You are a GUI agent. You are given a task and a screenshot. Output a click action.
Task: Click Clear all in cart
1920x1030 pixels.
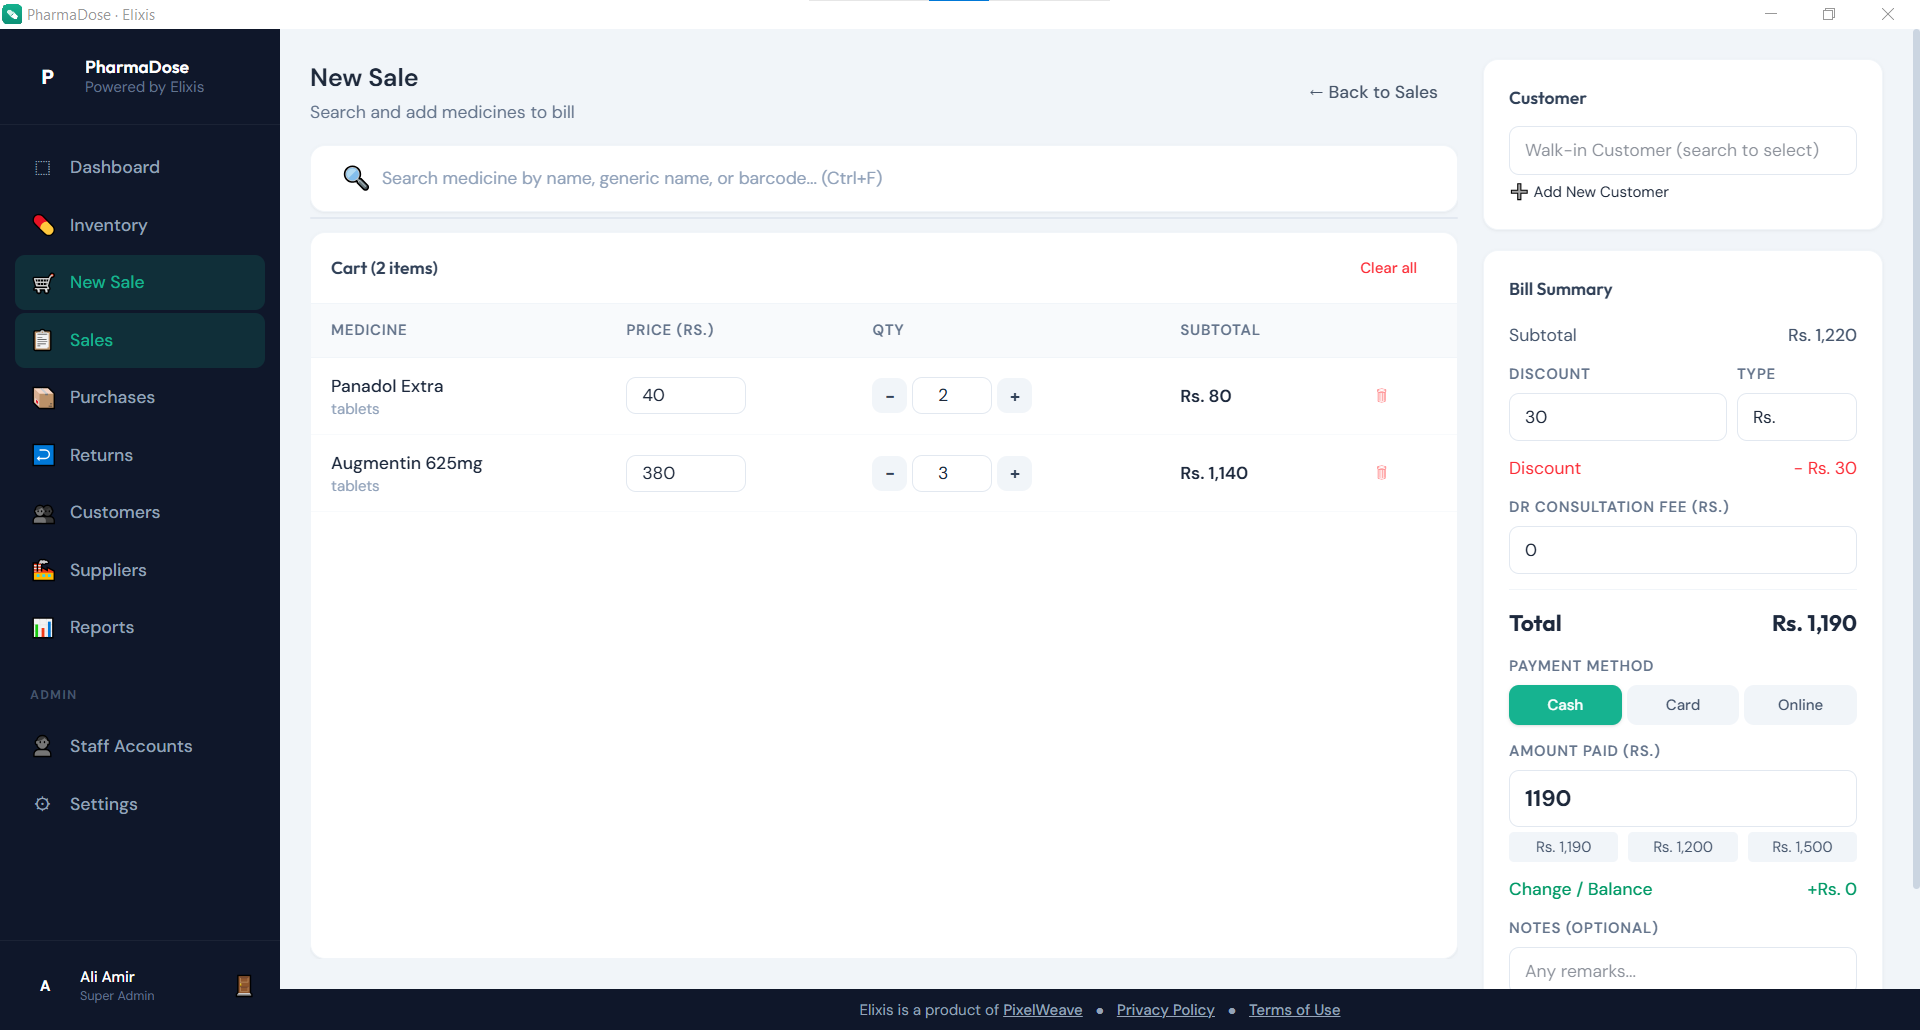pyautogui.click(x=1388, y=268)
